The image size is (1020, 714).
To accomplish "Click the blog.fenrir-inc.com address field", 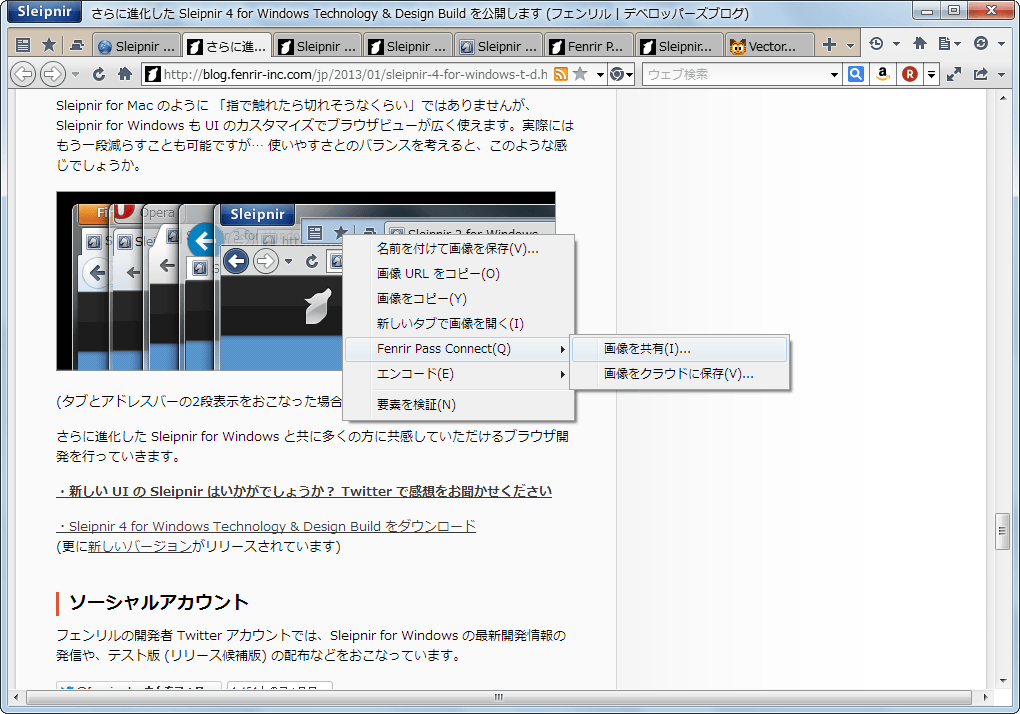I will [x=355, y=75].
